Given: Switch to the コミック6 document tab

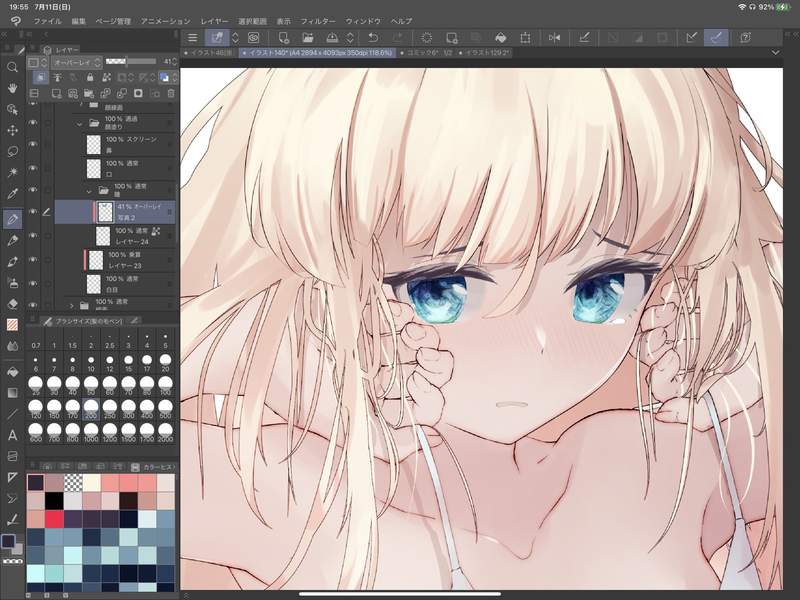Looking at the screenshot, I should [x=404, y=52].
